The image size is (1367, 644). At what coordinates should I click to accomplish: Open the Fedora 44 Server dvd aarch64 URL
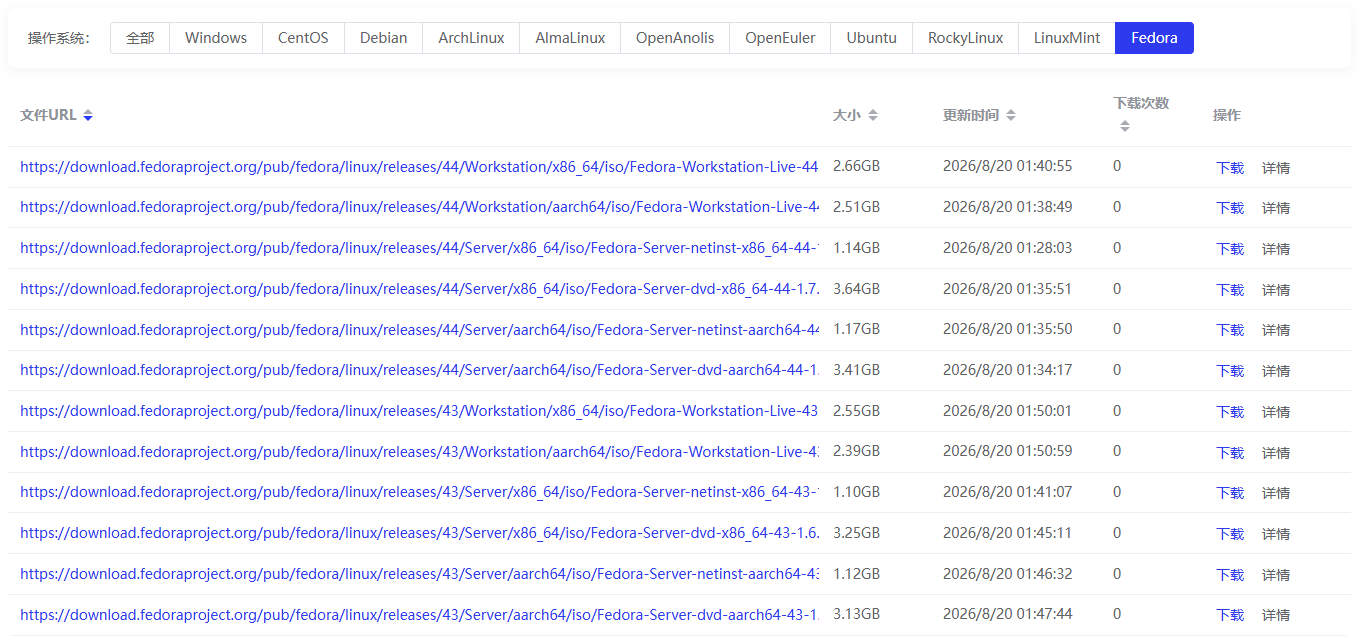point(419,370)
